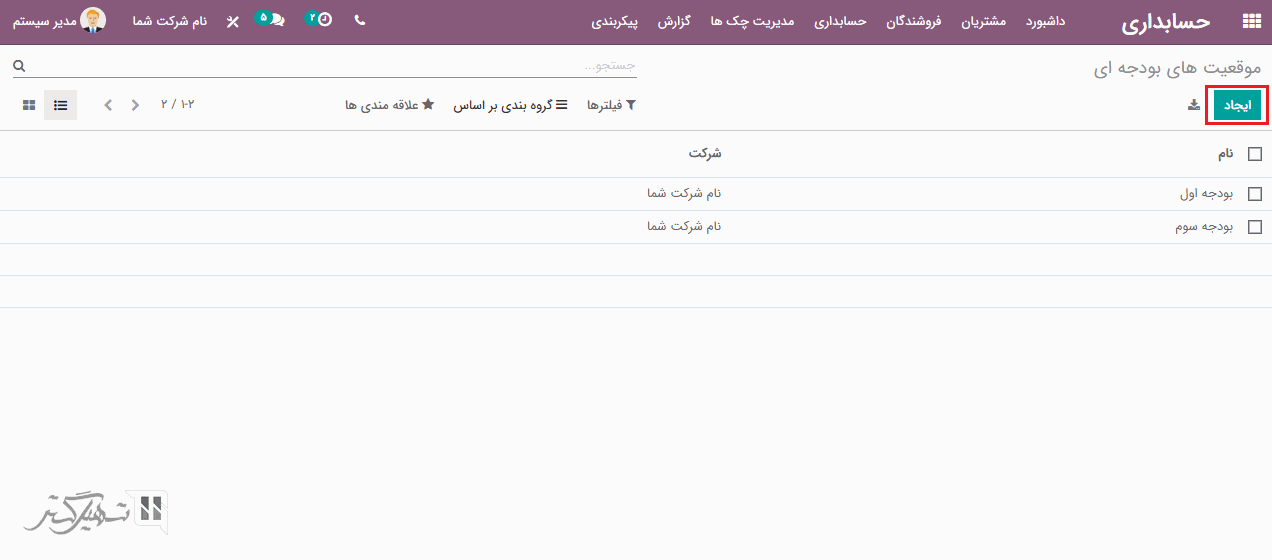Click the download/import icon beside ایجاد
Image resolution: width=1272 pixels, height=560 pixels.
(x=1194, y=105)
